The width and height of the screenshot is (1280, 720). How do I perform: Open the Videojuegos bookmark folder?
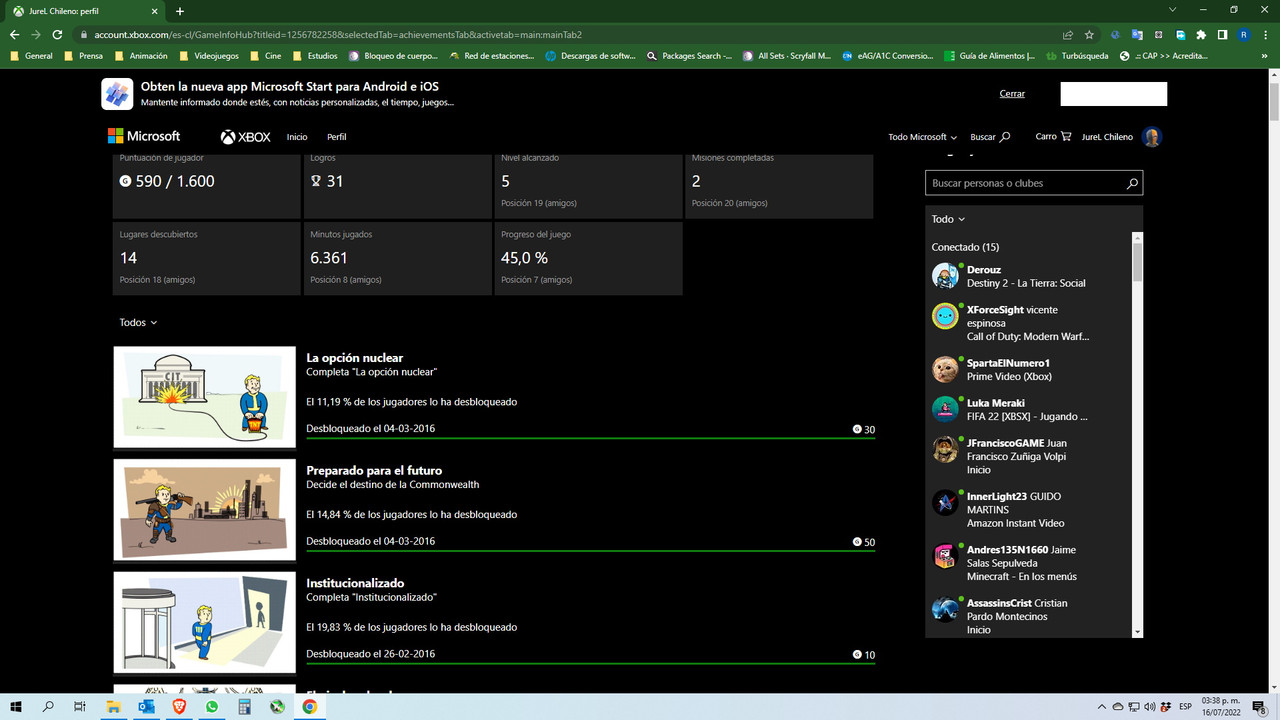coord(208,56)
